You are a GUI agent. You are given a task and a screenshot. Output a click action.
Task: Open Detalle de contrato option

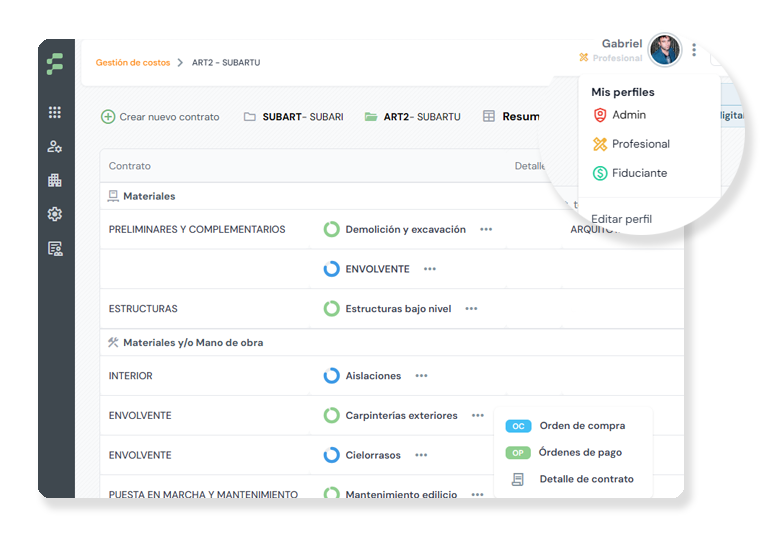pyautogui.click(x=585, y=479)
